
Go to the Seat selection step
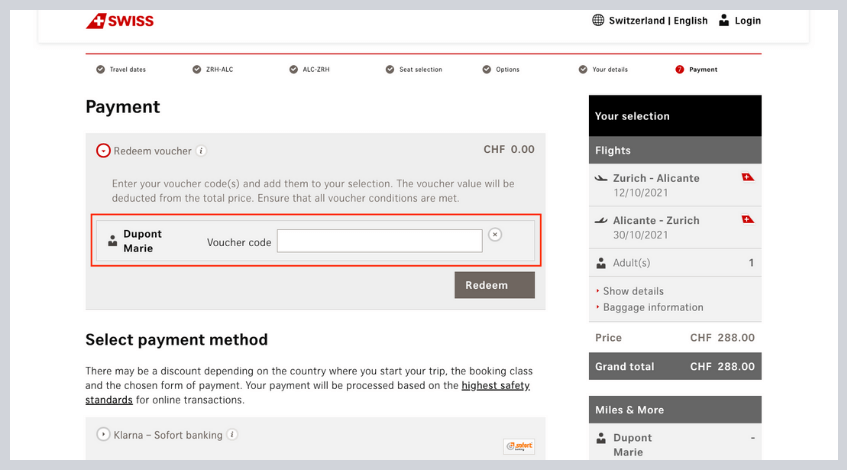click(420, 69)
